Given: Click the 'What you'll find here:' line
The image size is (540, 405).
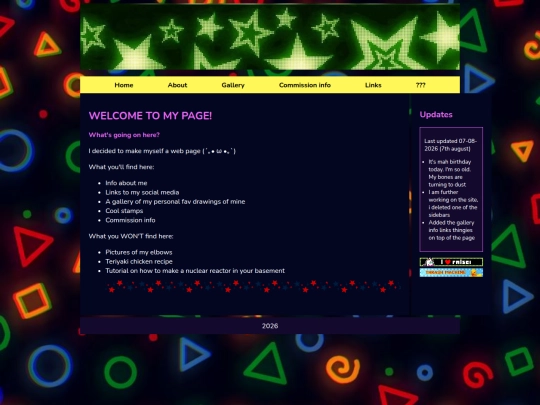Looking at the screenshot, I should click(x=121, y=167).
